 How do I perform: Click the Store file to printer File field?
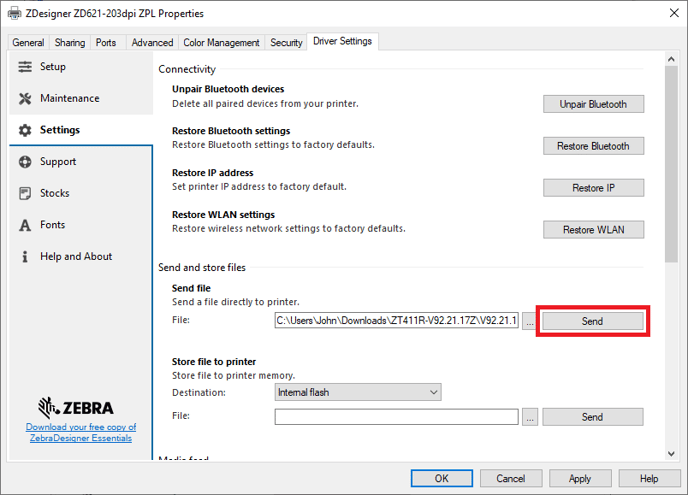click(x=397, y=417)
